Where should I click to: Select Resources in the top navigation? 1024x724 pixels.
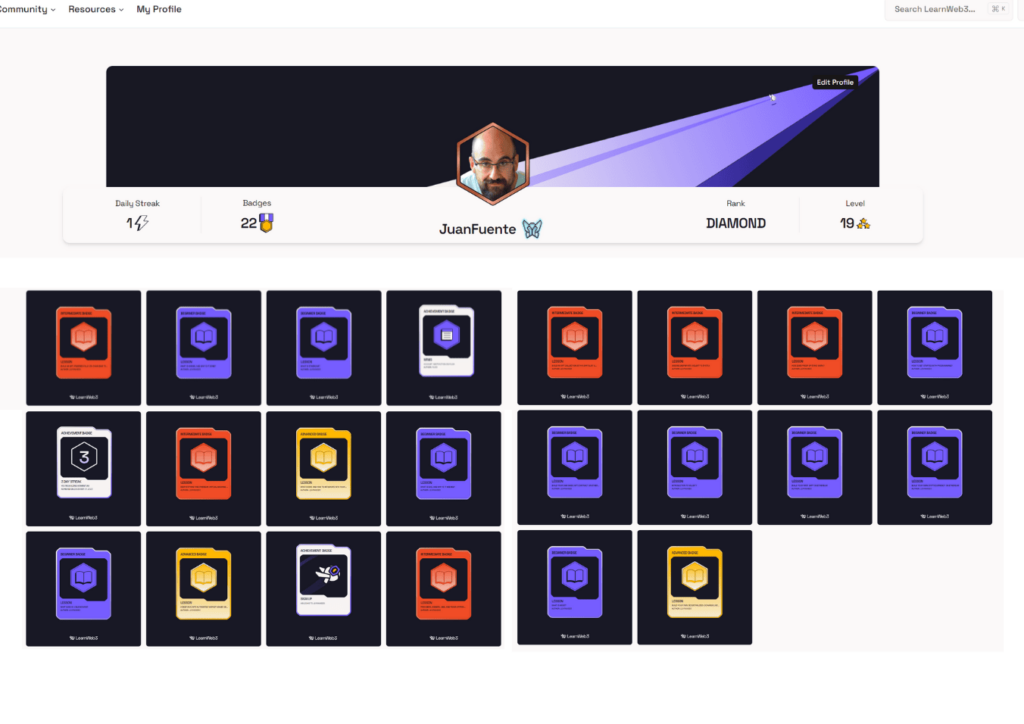(92, 9)
